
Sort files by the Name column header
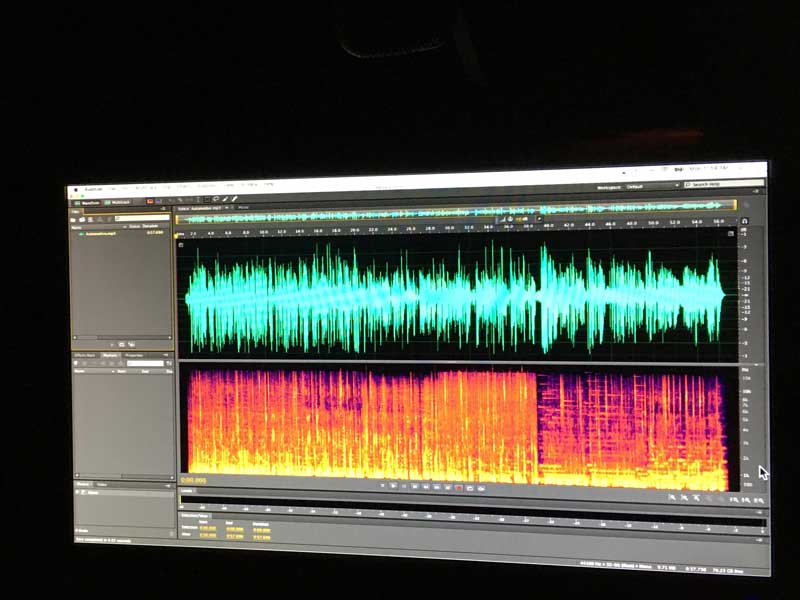77,228
